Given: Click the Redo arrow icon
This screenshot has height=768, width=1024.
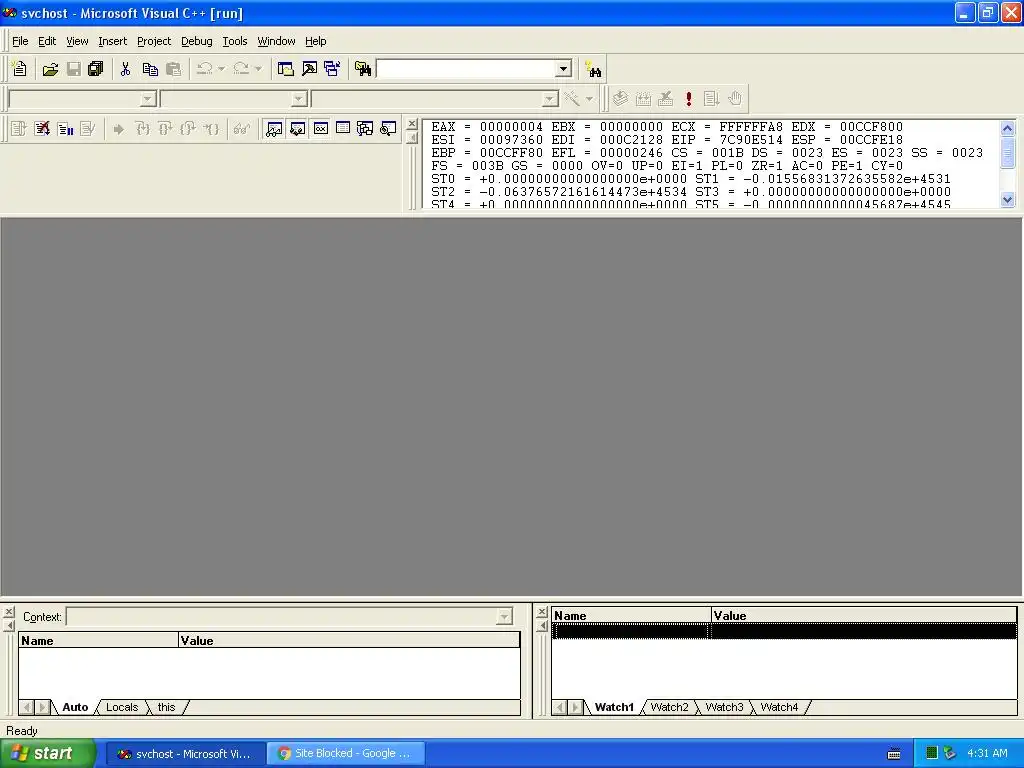Looking at the screenshot, I should coord(241,69).
